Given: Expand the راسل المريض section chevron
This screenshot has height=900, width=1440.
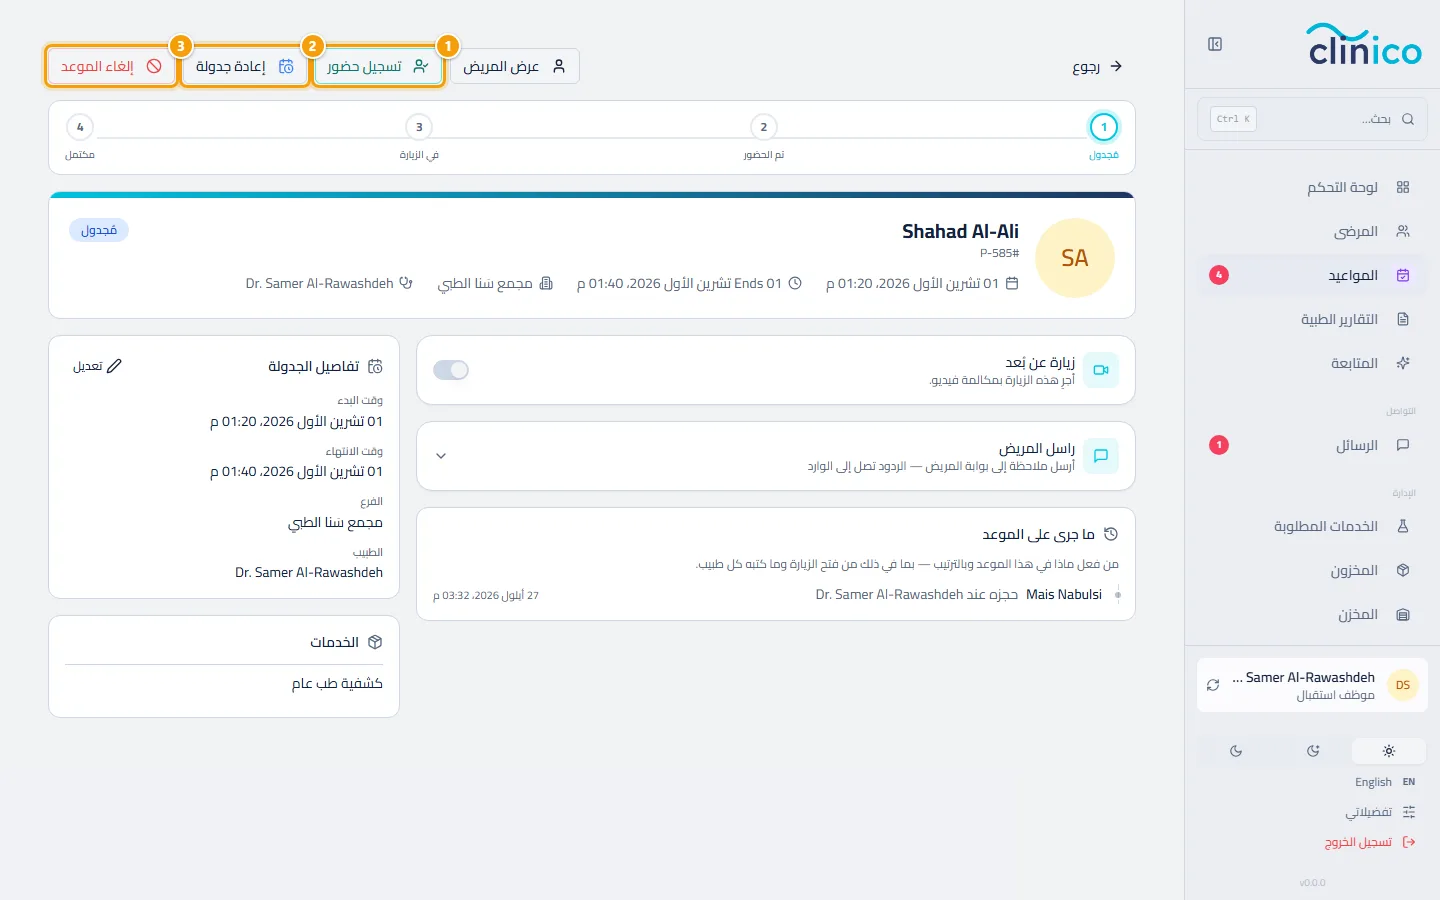Looking at the screenshot, I should pyautogui.click(x=441, y=456).
